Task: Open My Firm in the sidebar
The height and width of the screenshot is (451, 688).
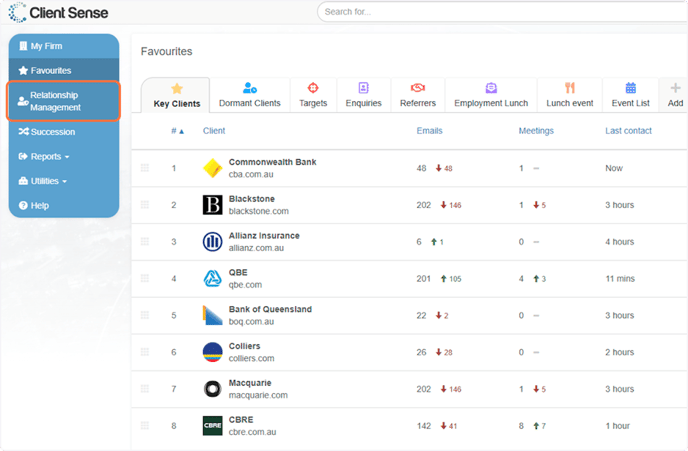Action: pos(64,46)
